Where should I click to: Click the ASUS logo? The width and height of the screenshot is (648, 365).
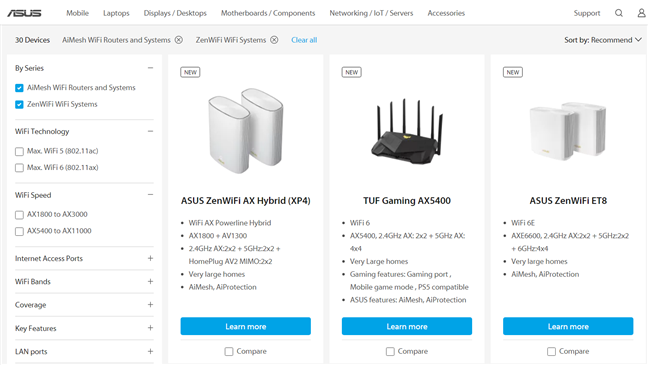pos(24,13)
